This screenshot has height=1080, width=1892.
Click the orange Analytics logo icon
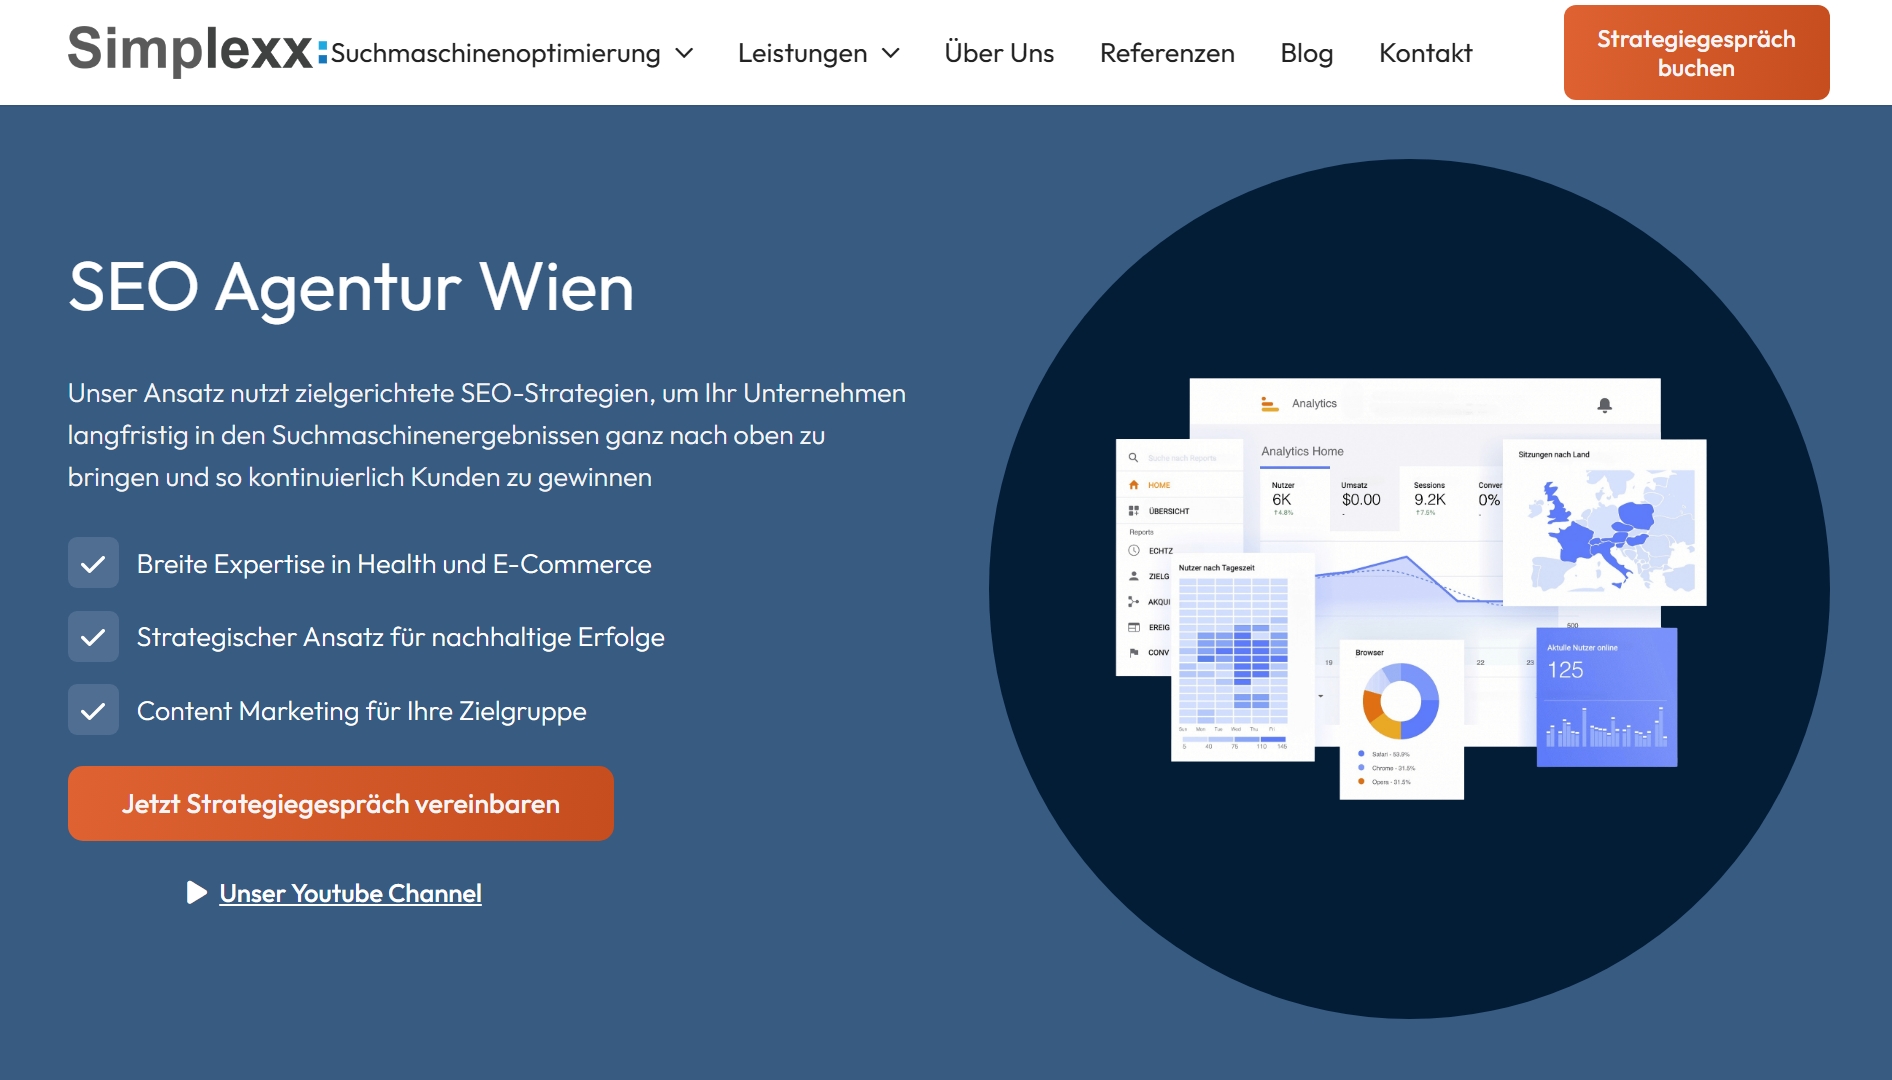coord(1269,404)
